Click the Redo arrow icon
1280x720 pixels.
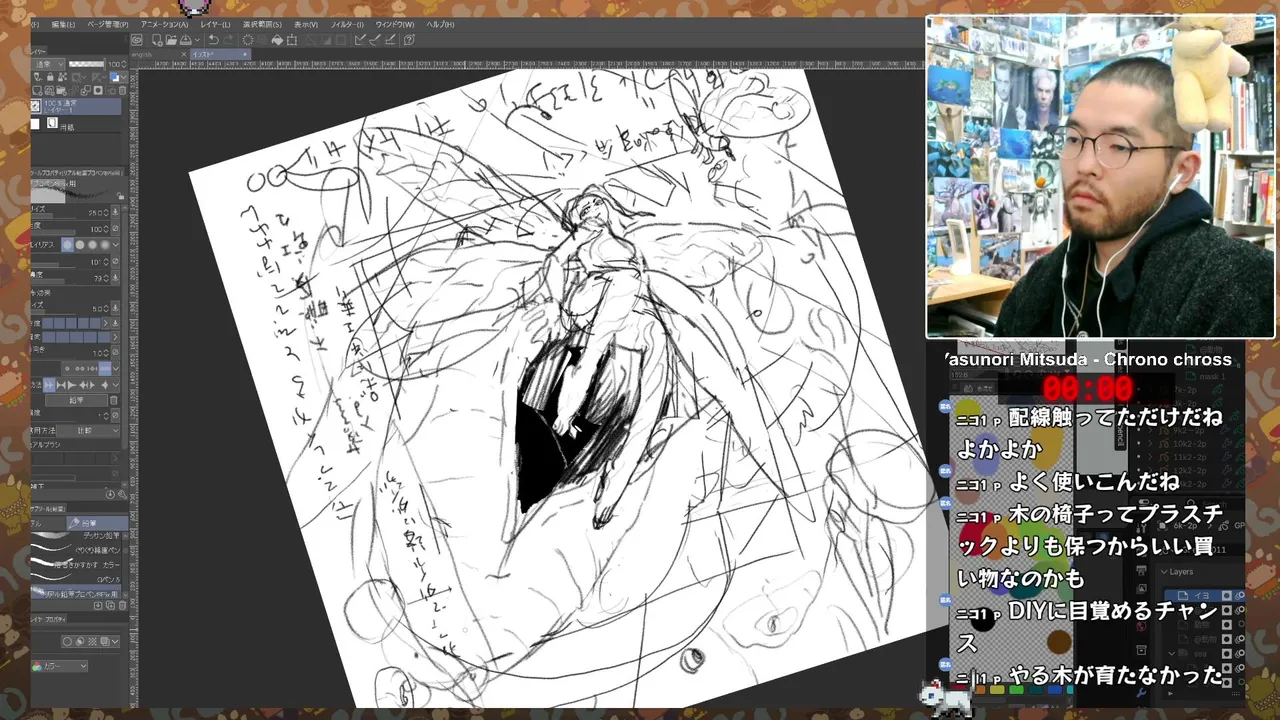pyautogui.click(x=228, y=40)
